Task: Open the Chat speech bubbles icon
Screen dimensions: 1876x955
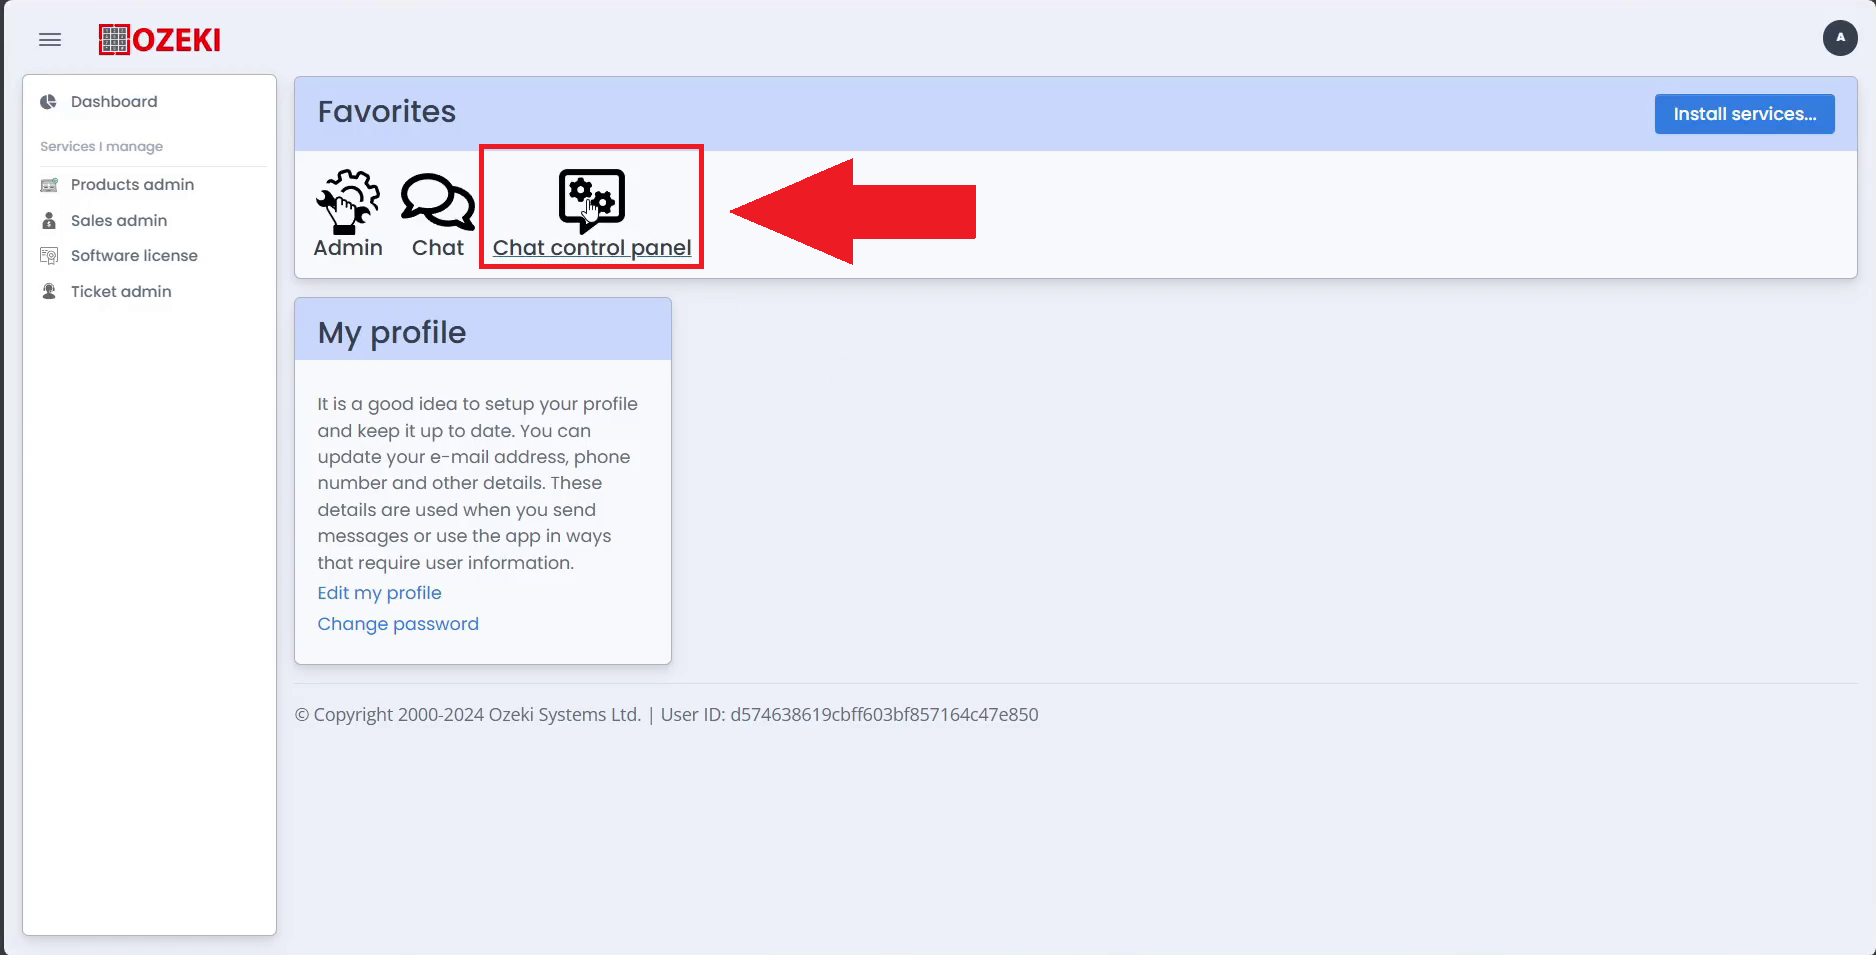Action: pyautogui.click(x=438, y=201)
